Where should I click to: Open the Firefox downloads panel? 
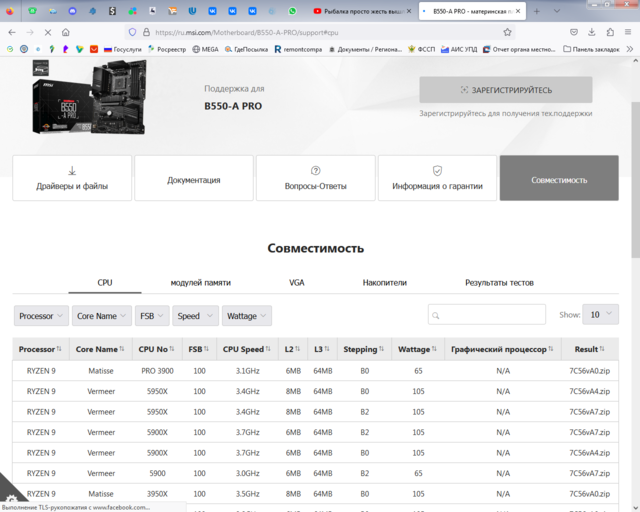click(x=592, y=32)
